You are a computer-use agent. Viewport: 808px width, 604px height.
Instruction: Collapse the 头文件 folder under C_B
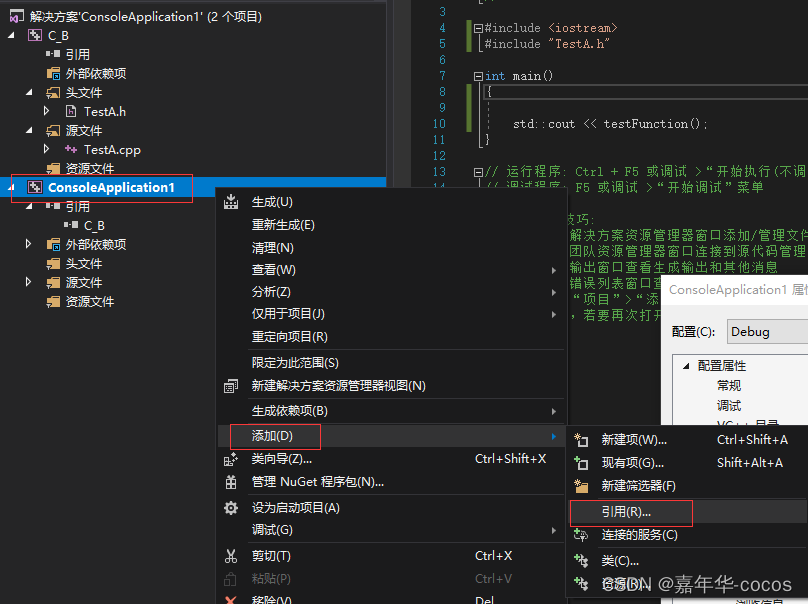click(x=29, y=93)
